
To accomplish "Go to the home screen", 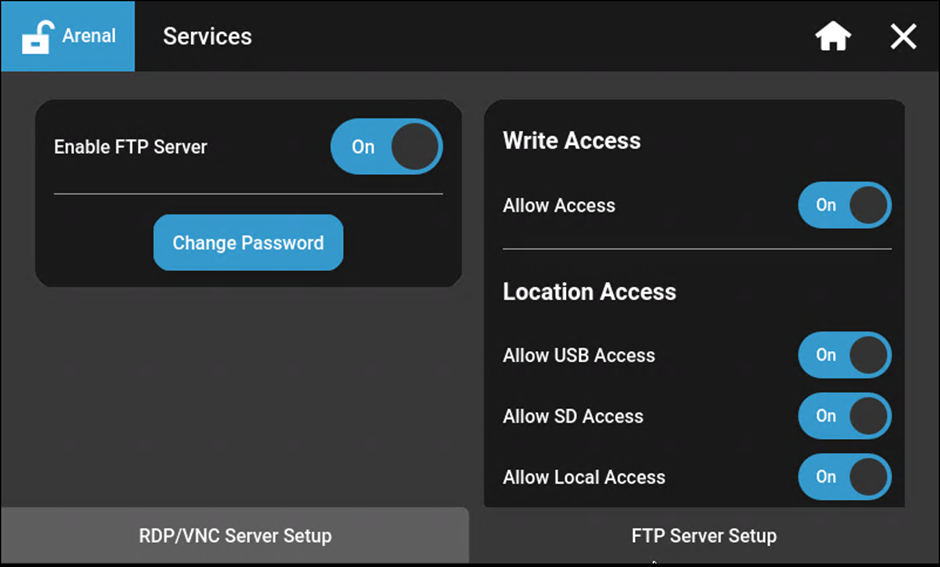I will click(833, 37).
